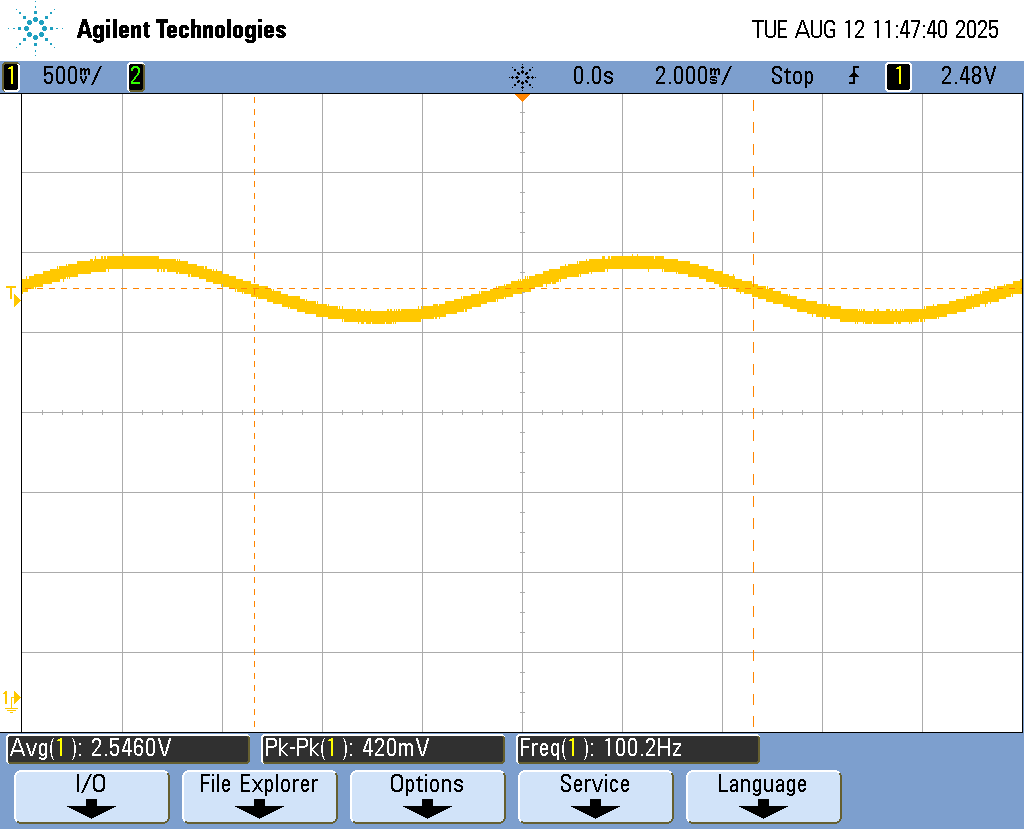Select the right gray dashed cursor line

753,500
